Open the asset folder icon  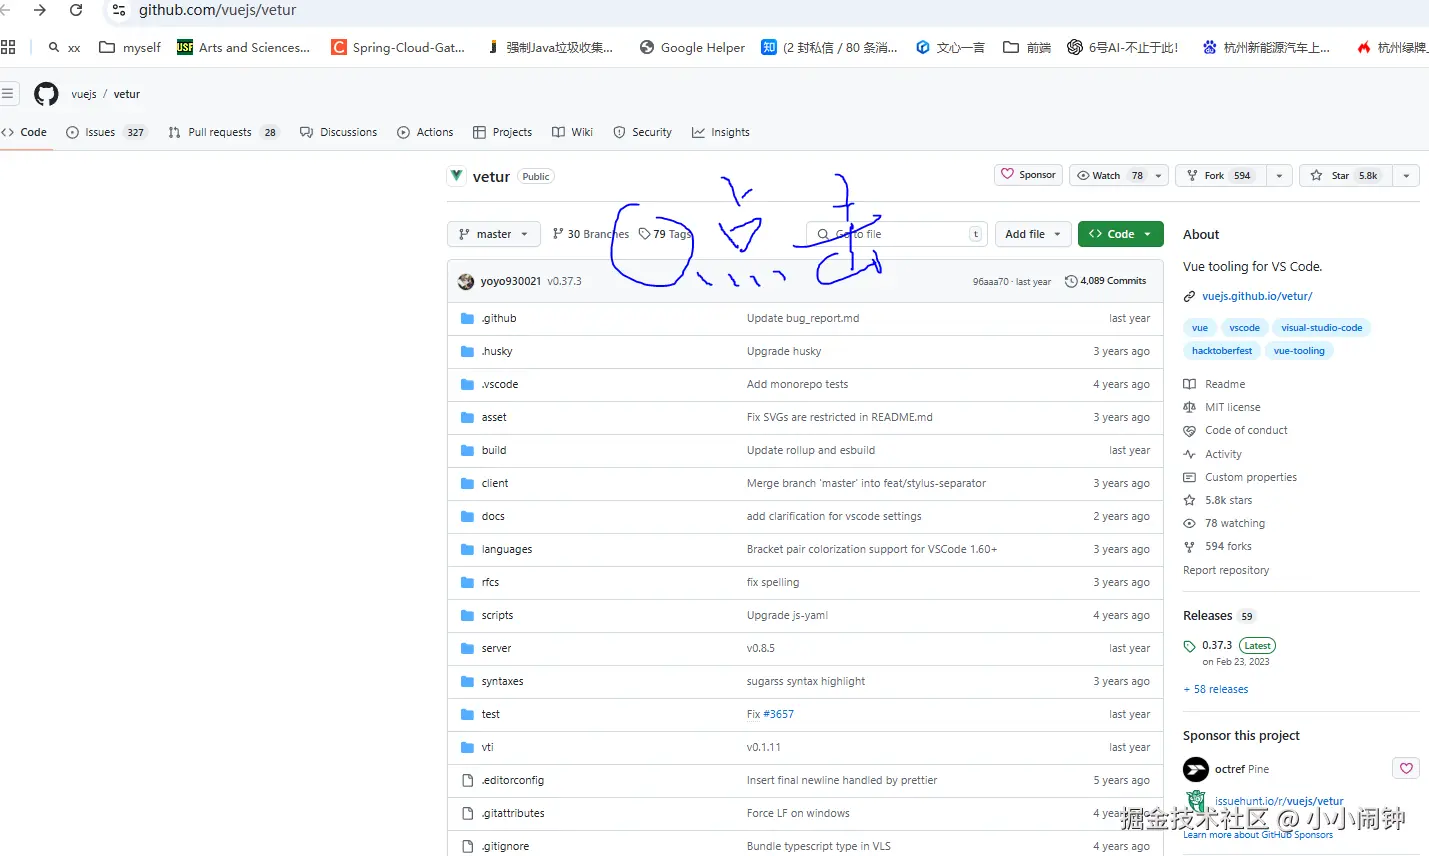click(x=467, y=417)
